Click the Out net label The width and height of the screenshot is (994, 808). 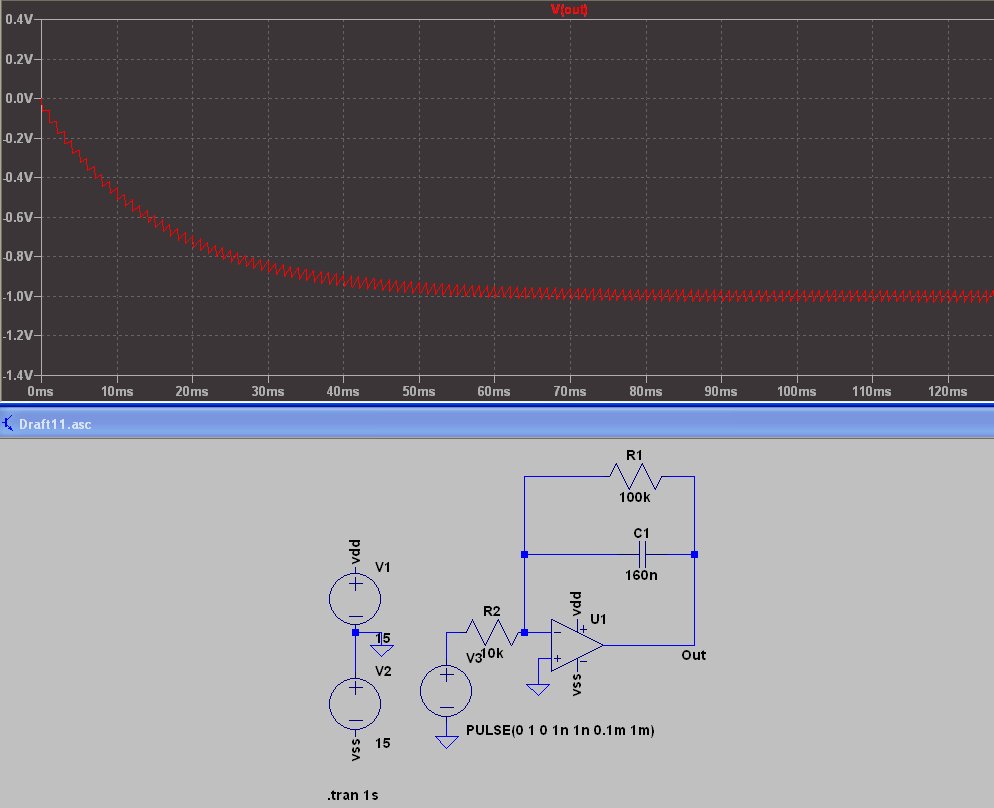tap(694, 655)
